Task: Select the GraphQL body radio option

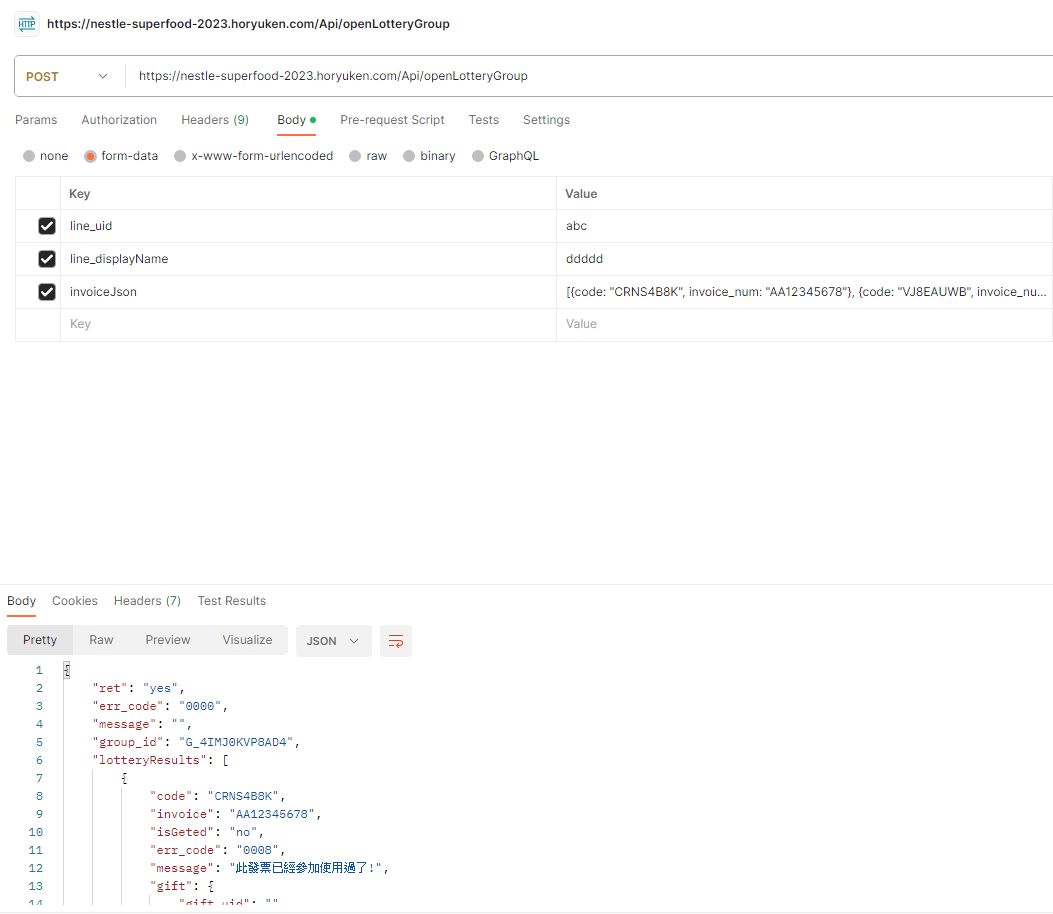Action: [x=478, y=156]
